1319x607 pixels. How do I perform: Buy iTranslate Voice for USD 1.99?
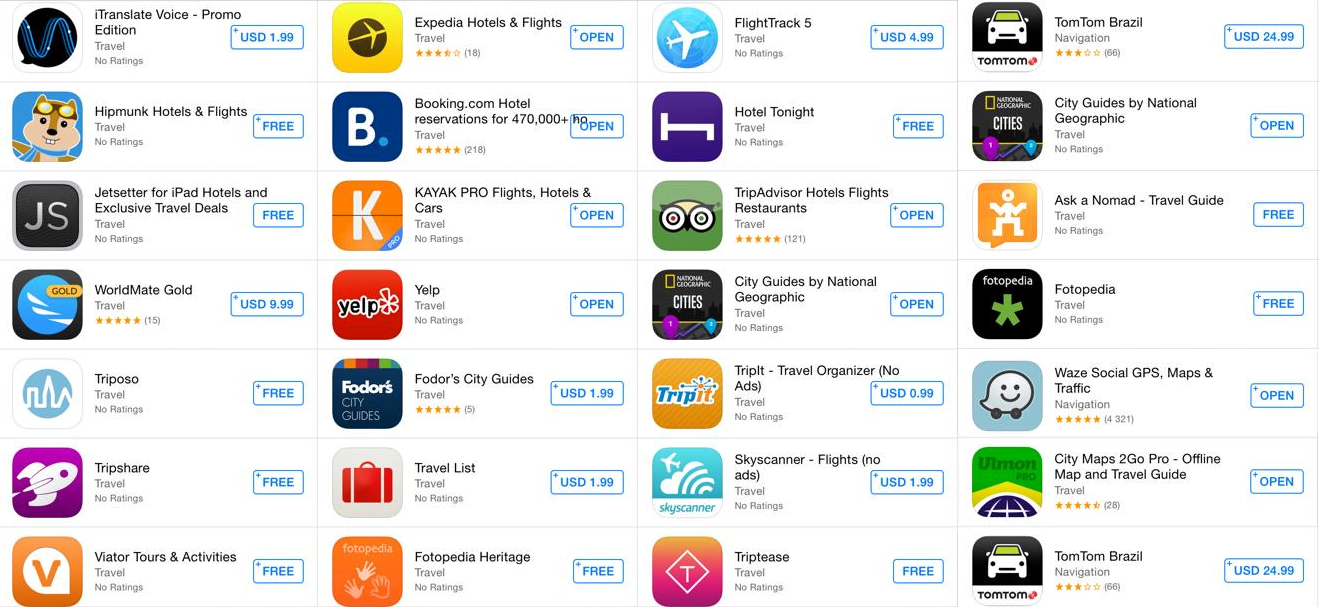267,37
